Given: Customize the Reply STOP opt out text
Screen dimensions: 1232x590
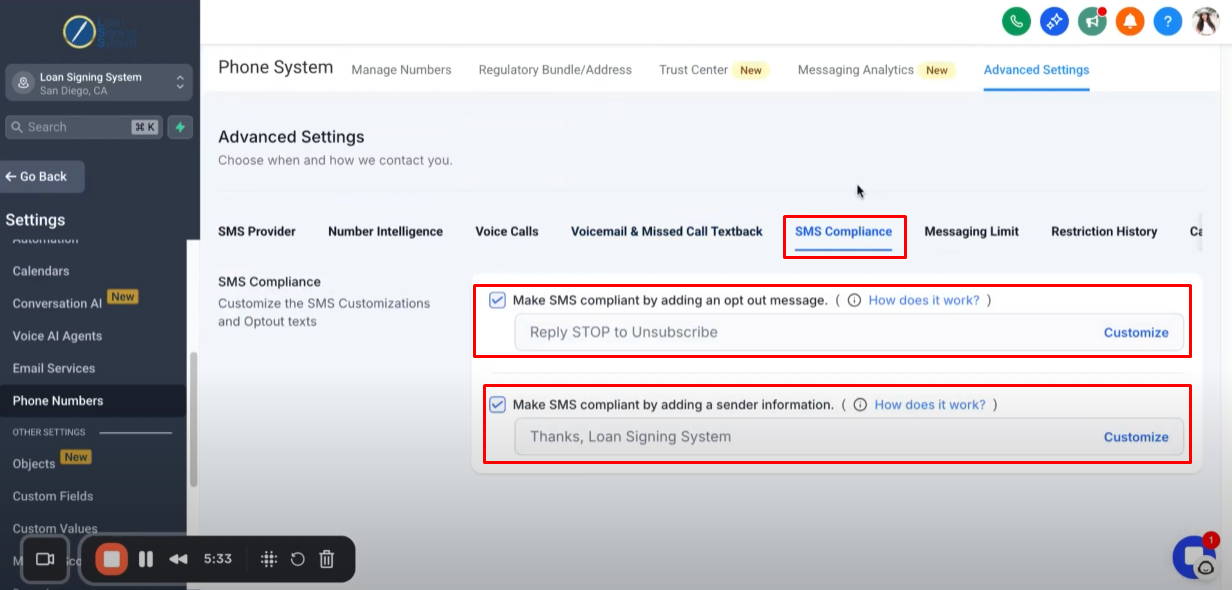Looking at the screenshot, I should click(1136, 332).
